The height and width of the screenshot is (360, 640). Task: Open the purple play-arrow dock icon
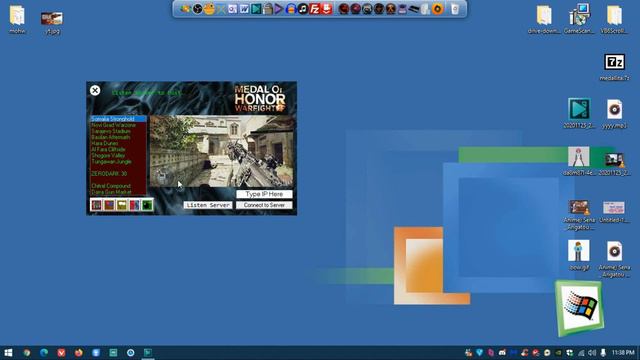click(x=279, y=9)
